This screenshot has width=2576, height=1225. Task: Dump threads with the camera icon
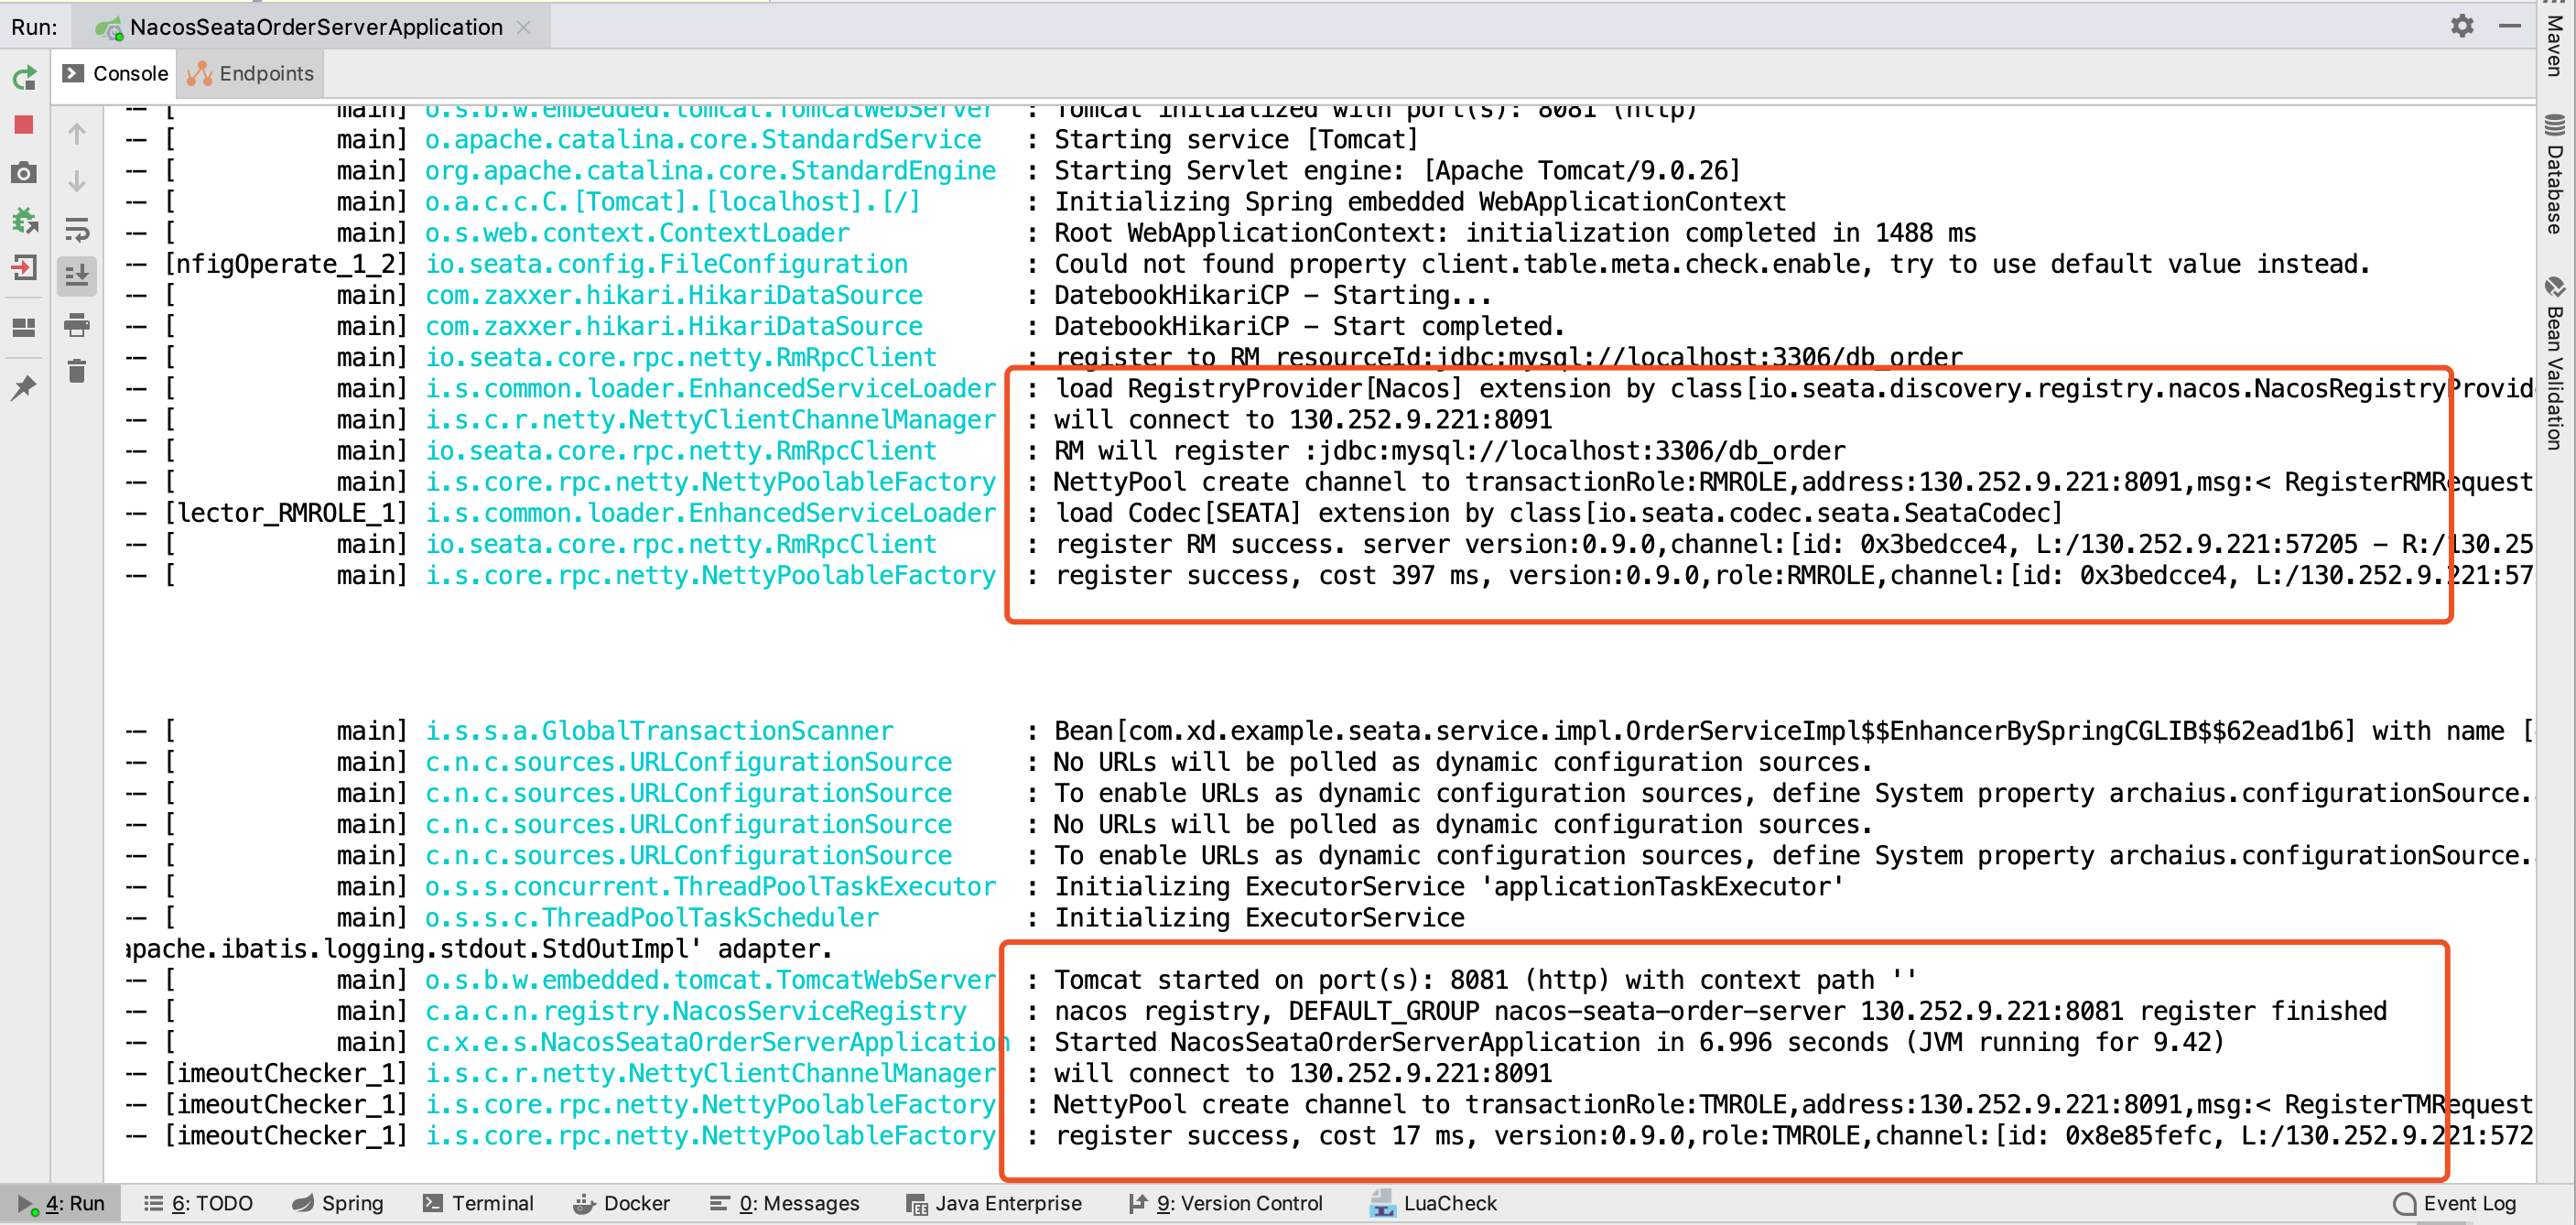(24, 173)
